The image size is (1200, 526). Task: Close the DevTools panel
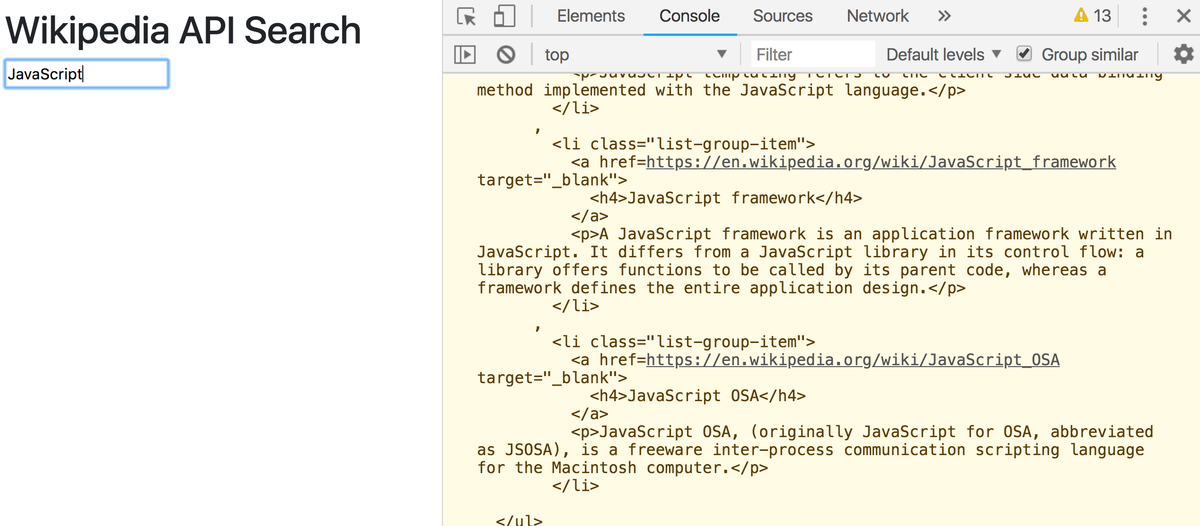click(x=1181, y=17)
